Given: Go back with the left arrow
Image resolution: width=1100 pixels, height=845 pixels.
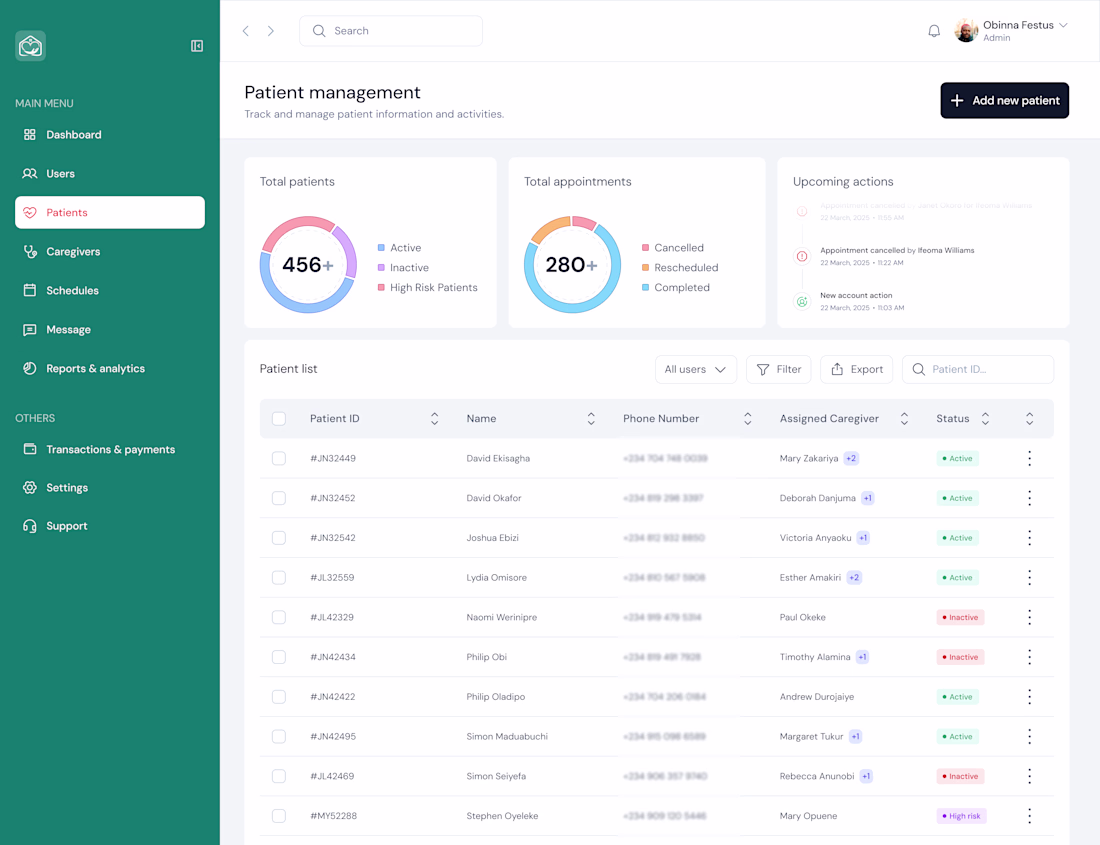Looking at the screenshot, I should tap(246, 31).
